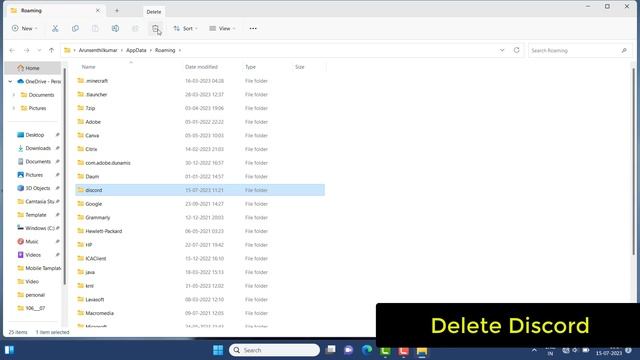Refresh the Roaming folder view
Screen dimensions: 640x360
[516, 50]
